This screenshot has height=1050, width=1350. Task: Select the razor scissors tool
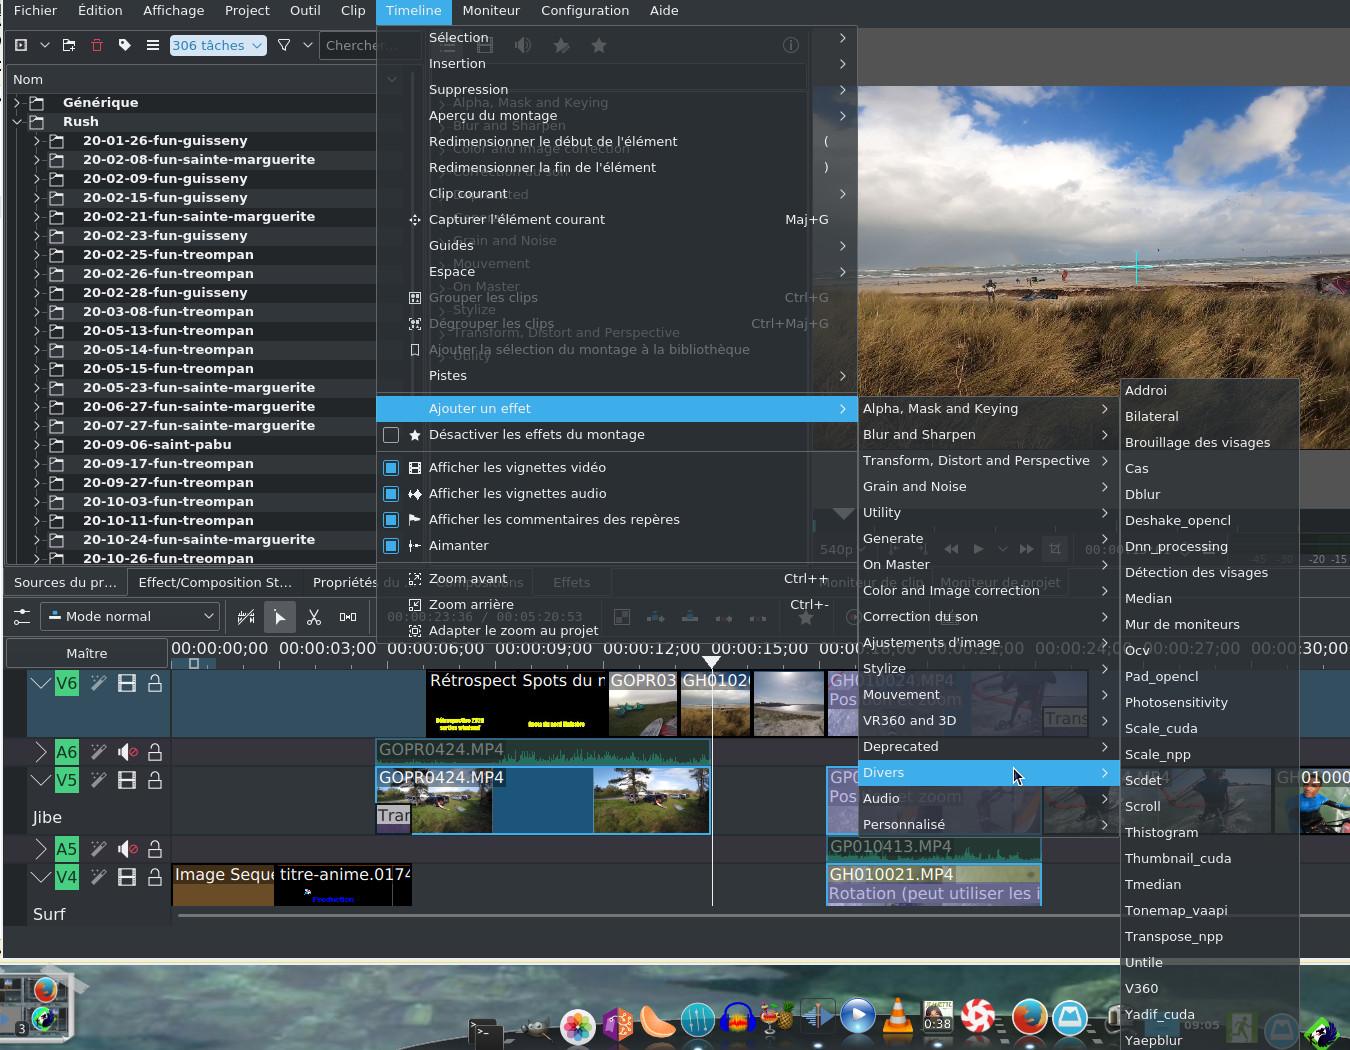coord(314,617)
